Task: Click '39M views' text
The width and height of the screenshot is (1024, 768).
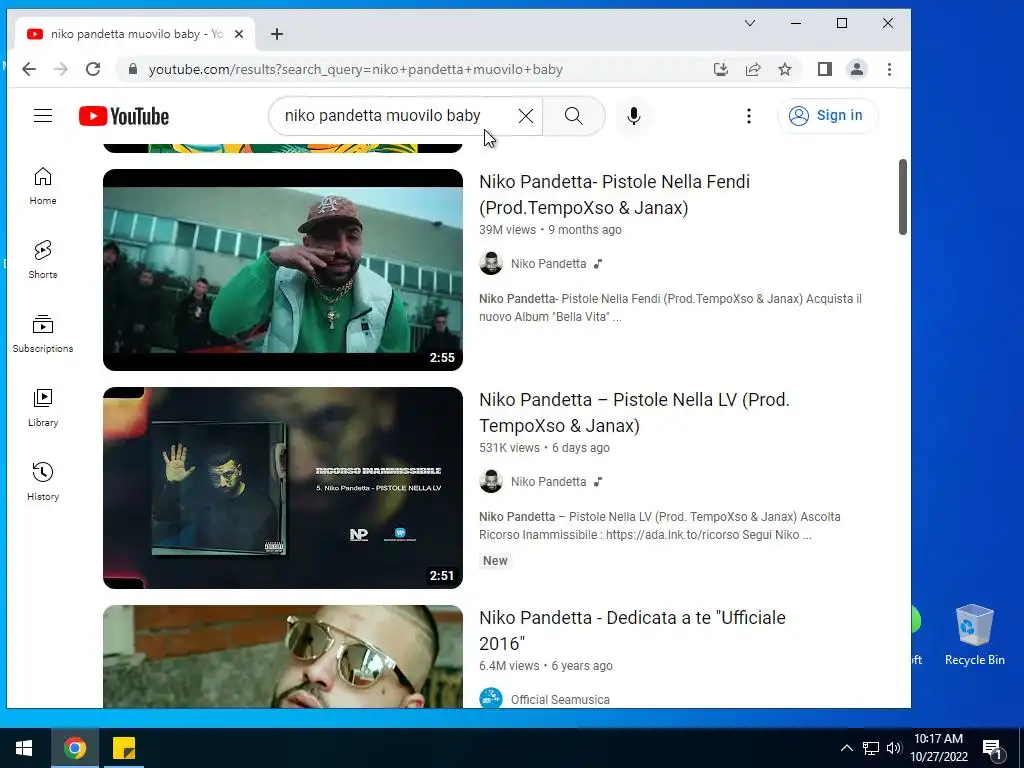Action: click(507, 230)
